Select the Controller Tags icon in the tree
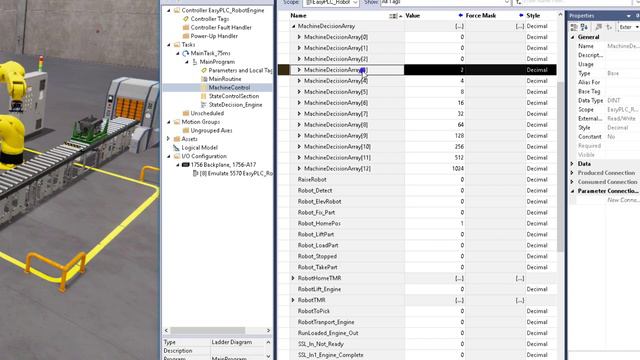 (186, 19)
